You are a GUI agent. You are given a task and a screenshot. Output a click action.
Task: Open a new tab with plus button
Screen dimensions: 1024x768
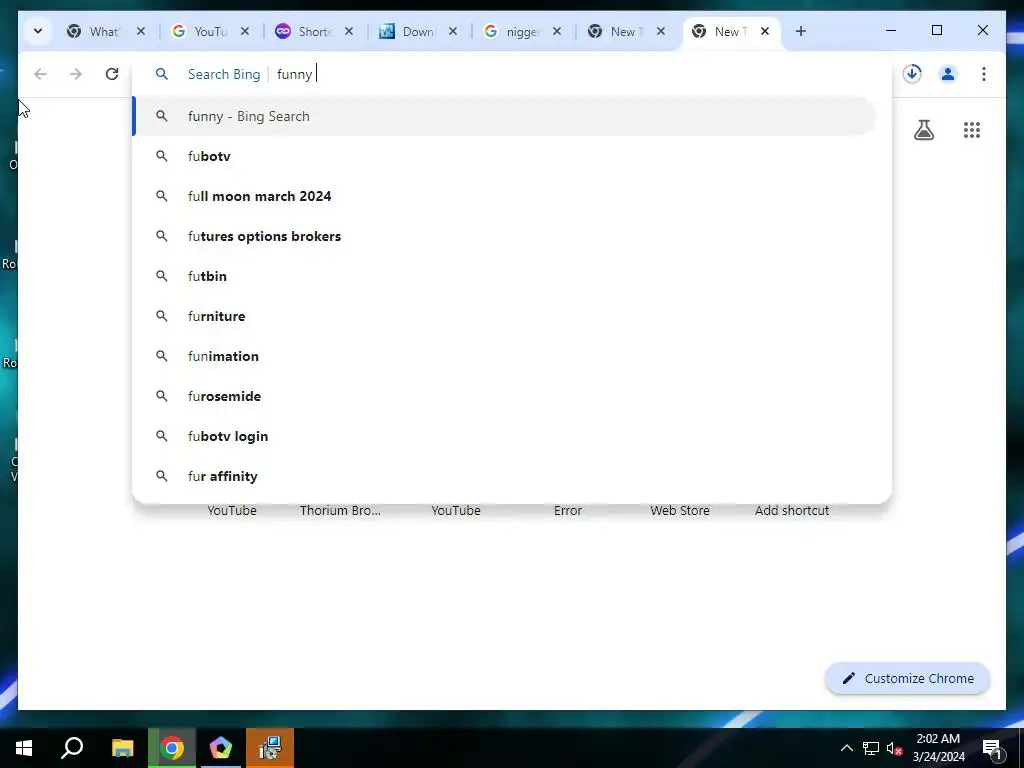coord(801,31)
